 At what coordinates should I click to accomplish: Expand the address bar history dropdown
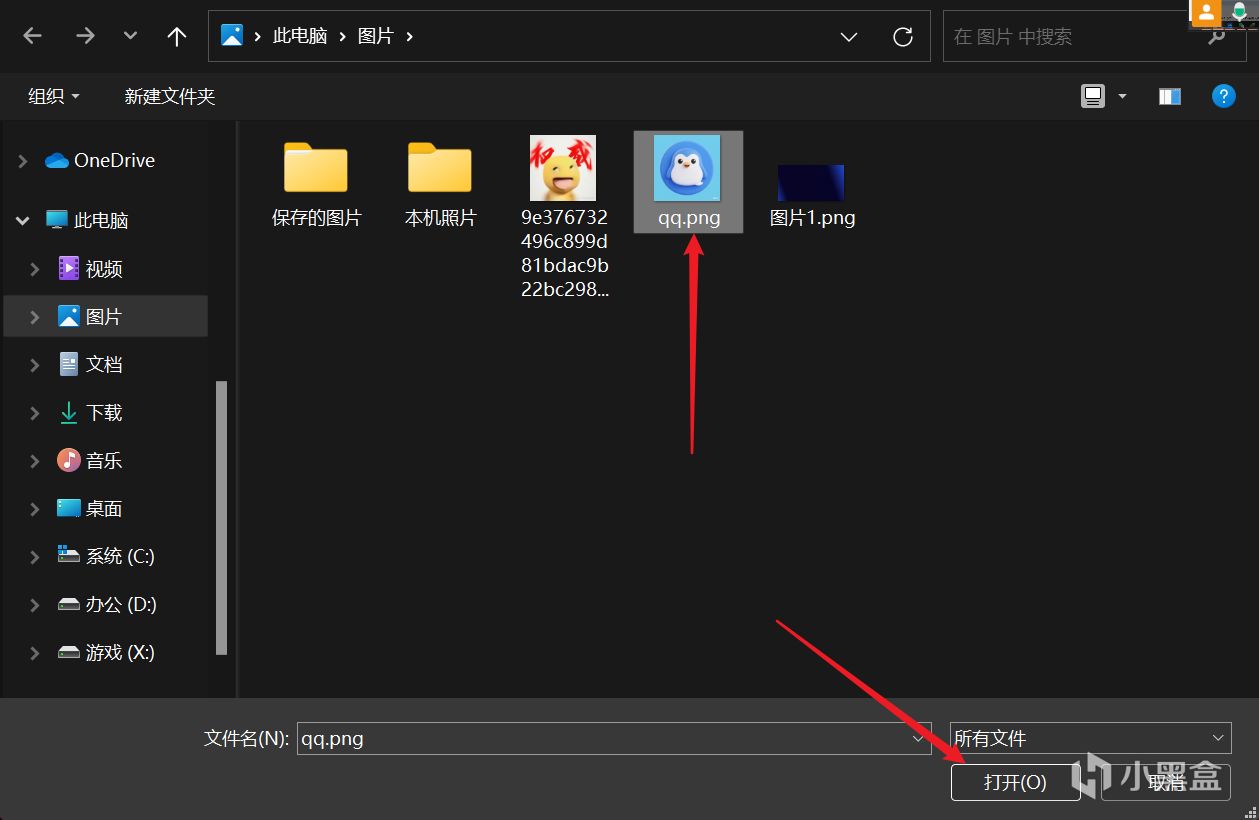click(x=849, y=37)
